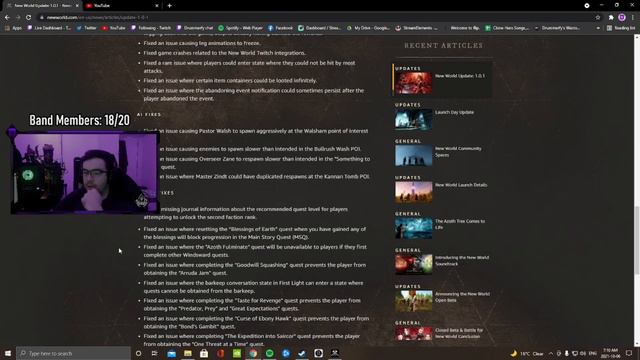Open the Windows Start menu
The width and height of the screenshot is (640, 360).
(x=7, y=353)
